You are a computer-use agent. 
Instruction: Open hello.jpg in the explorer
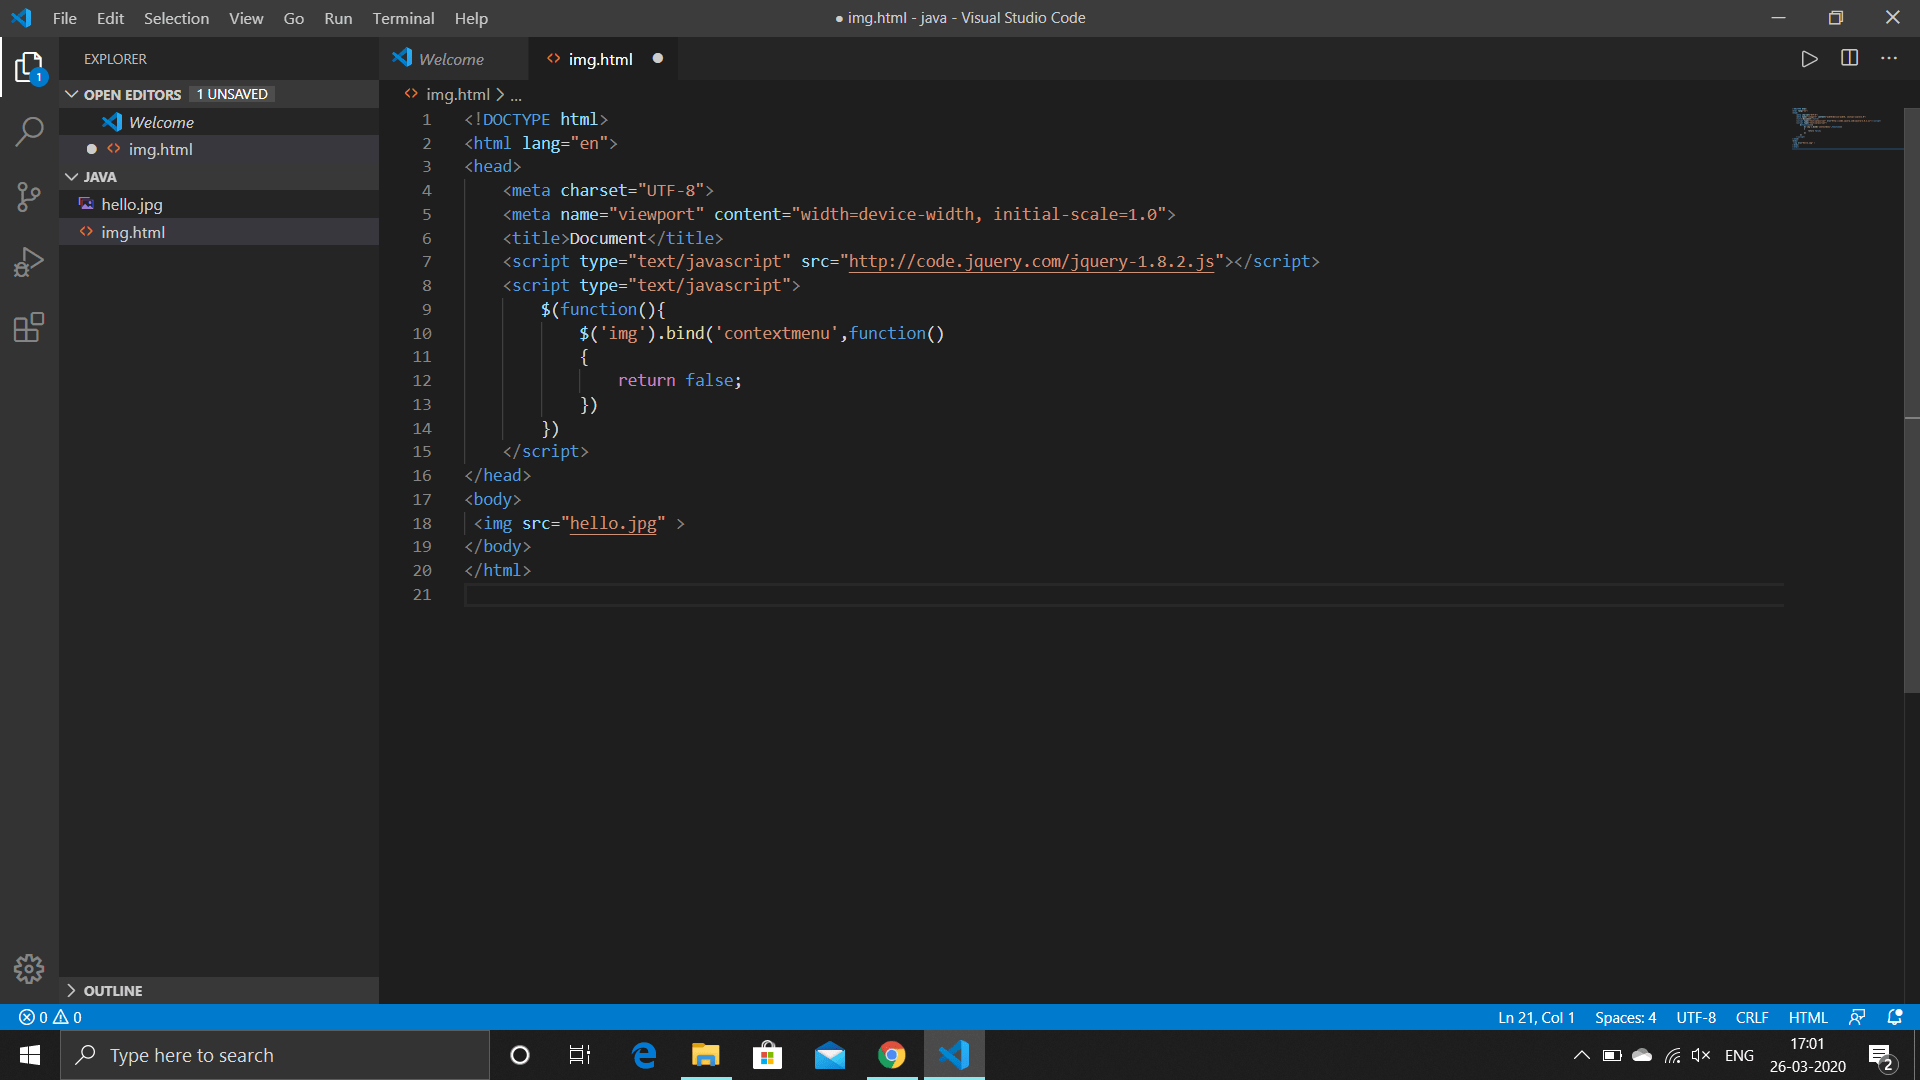131,204
